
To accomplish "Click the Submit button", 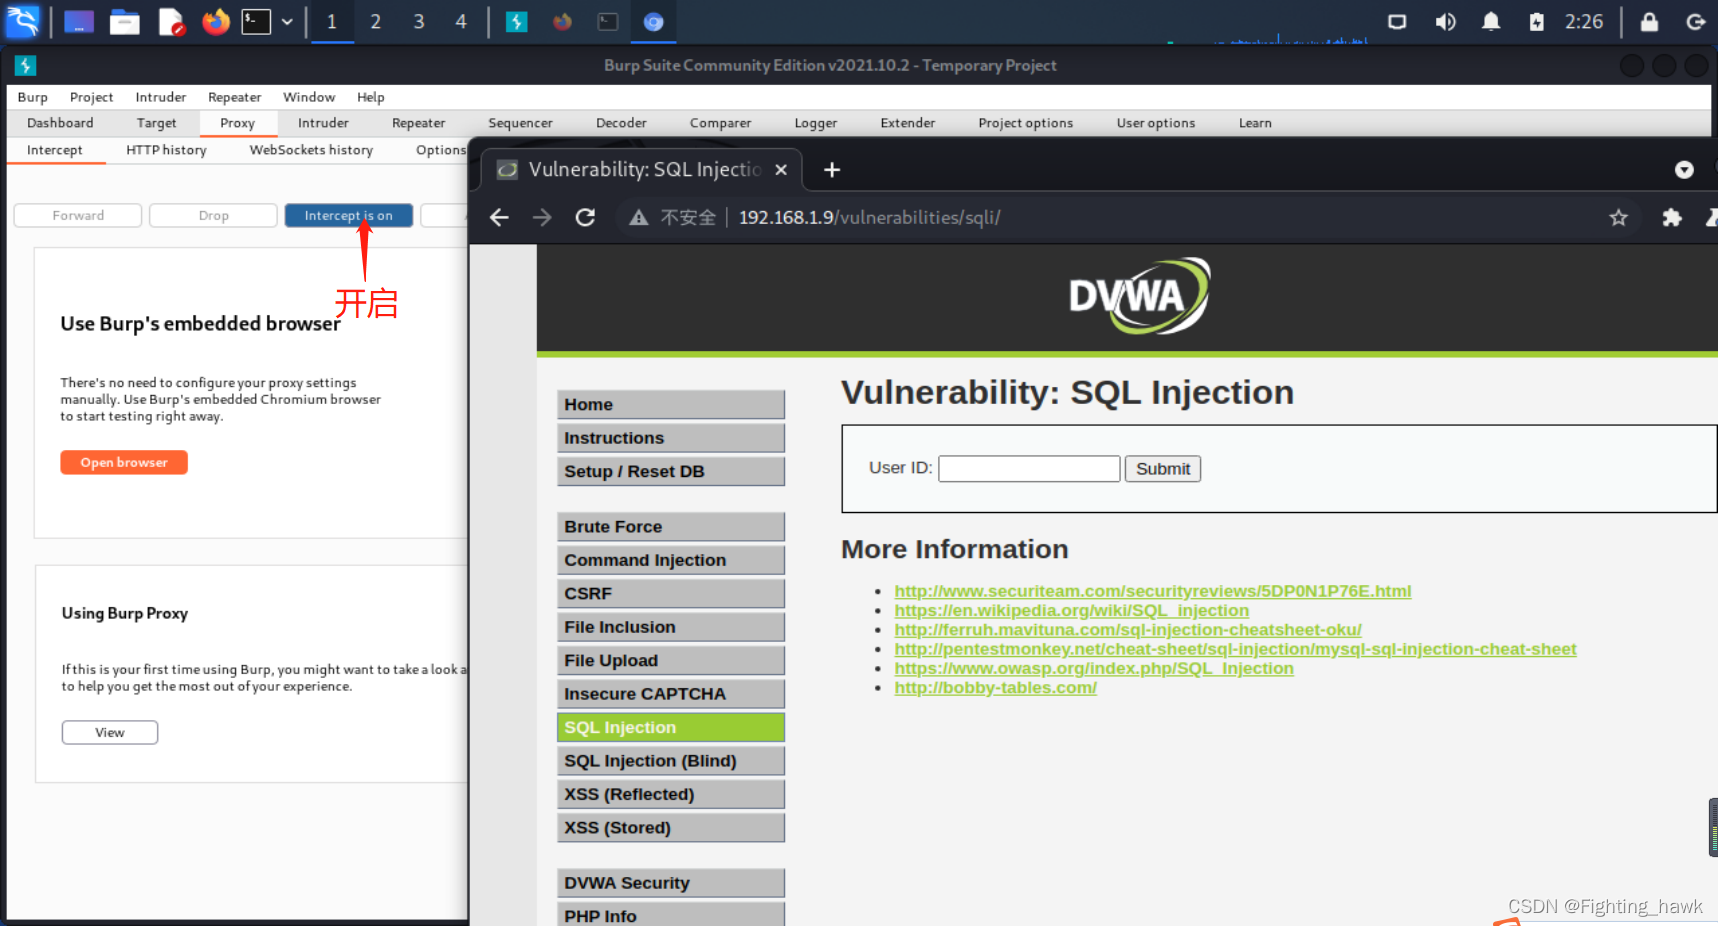I will point(1163,469).
